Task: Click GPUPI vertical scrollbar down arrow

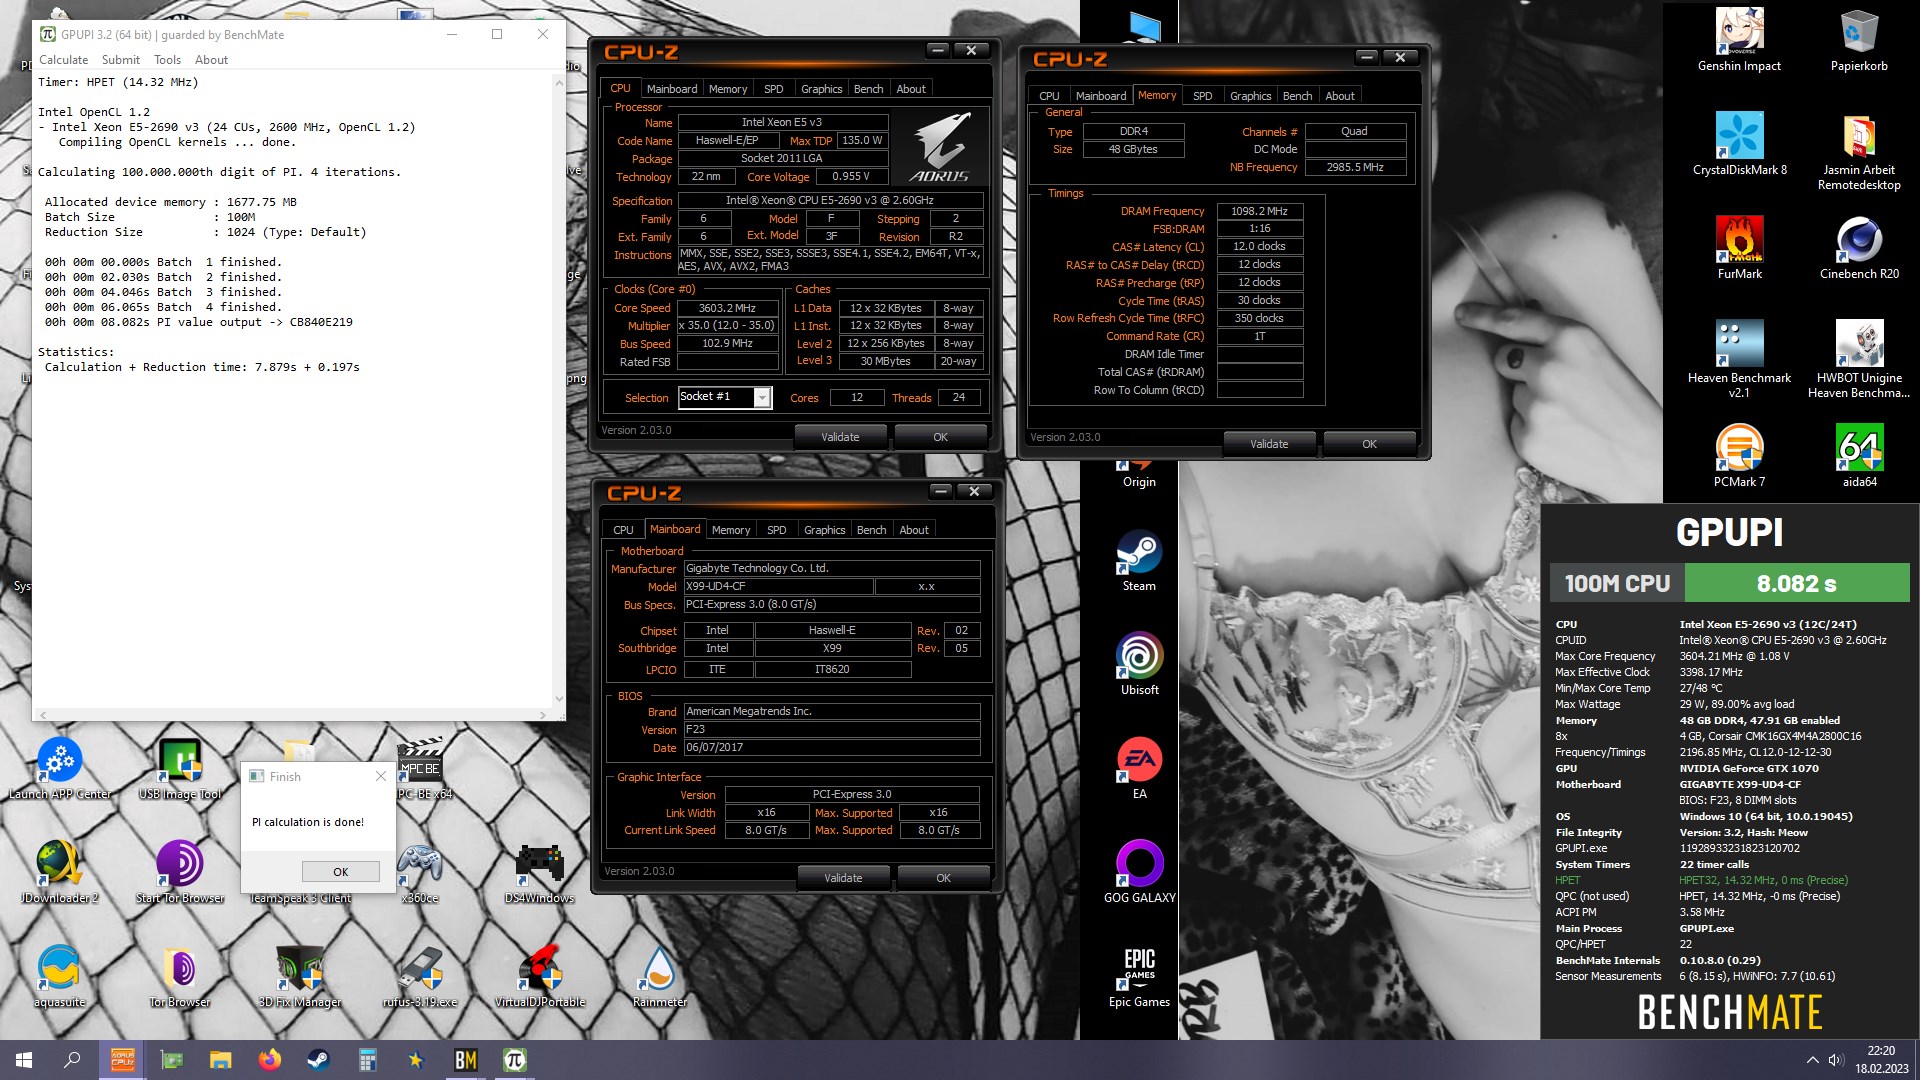Action: 559,699
